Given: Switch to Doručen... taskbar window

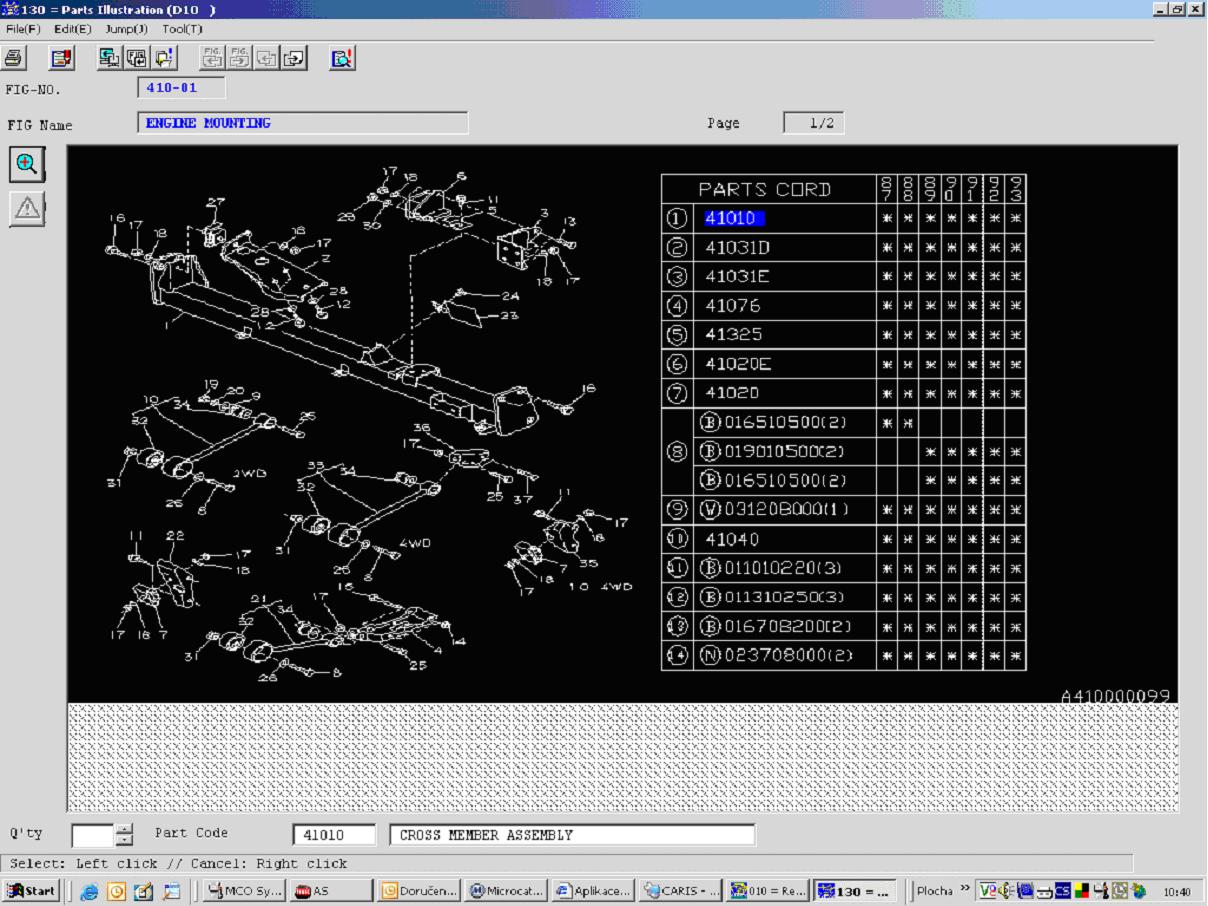Looking at the screenshot, I should [x=419, y=891].
